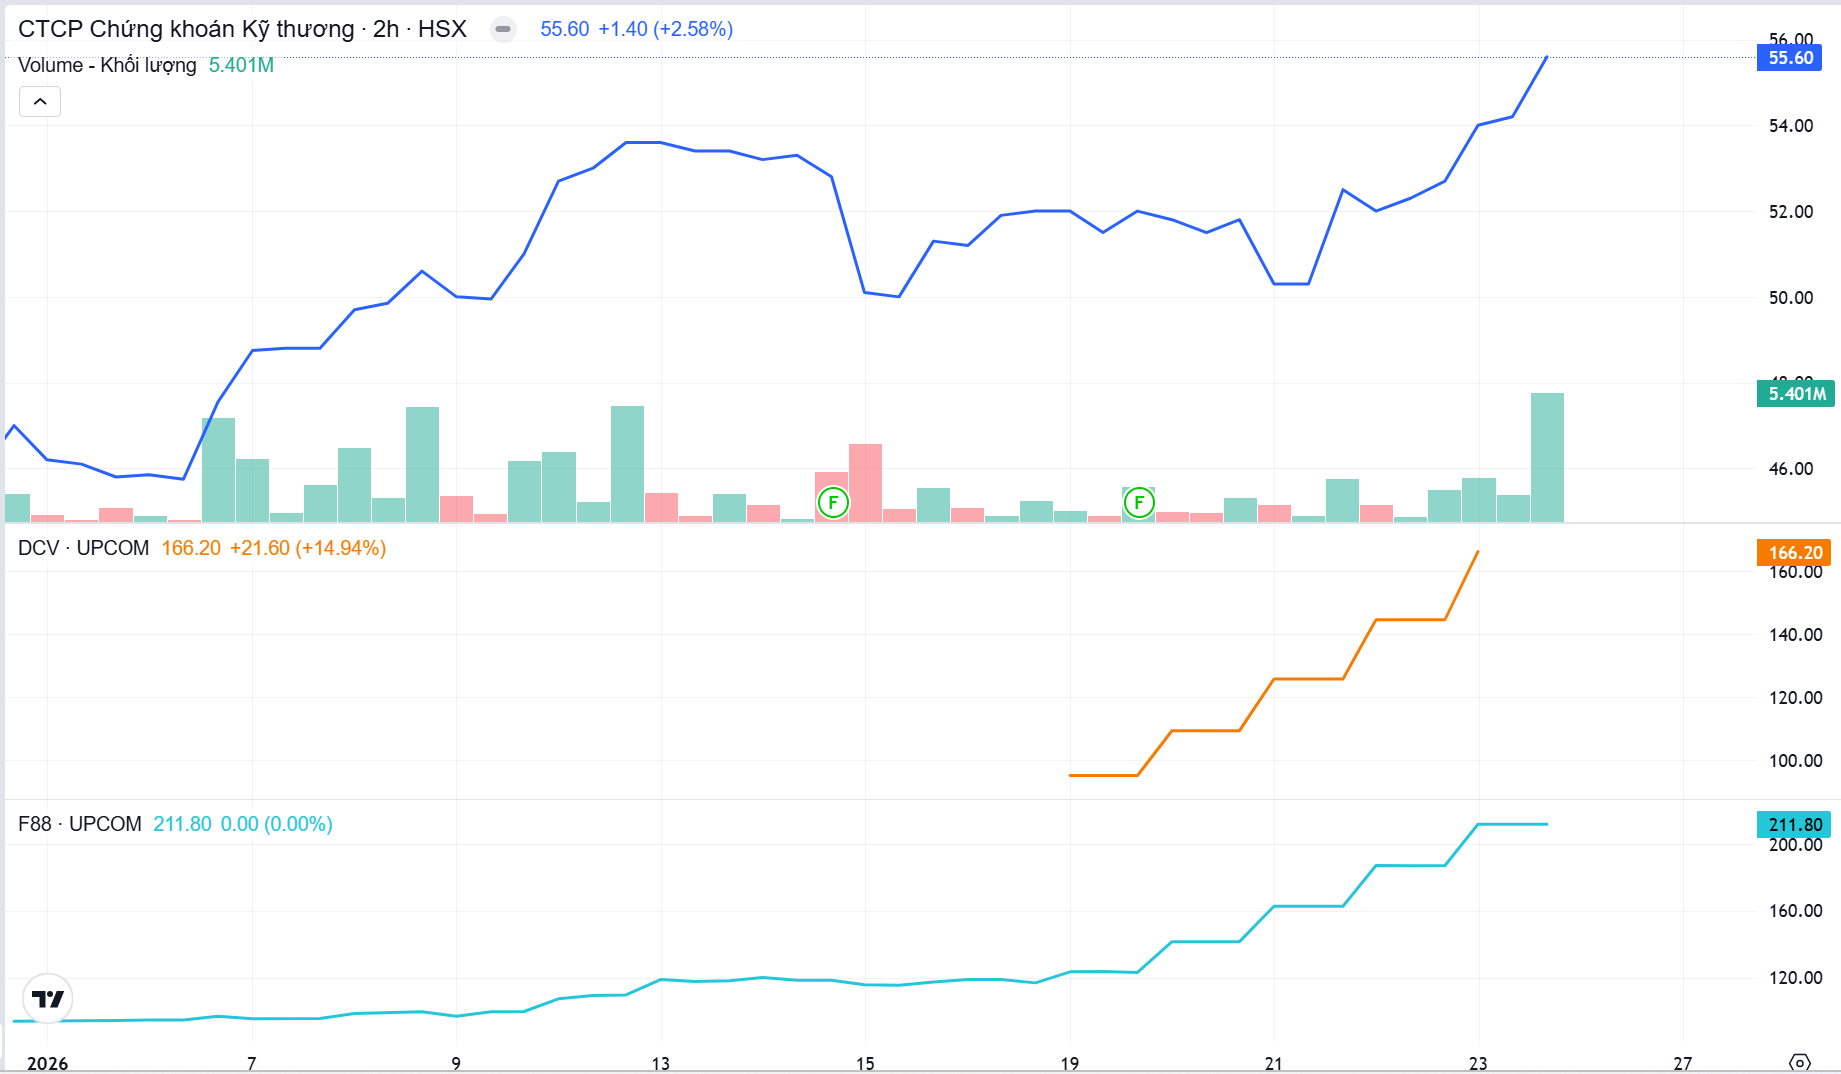Viewport: 1841px width, 1074px height.
Task: Click the 160.00 label on F88 axis
Action: click(1795, 911)
